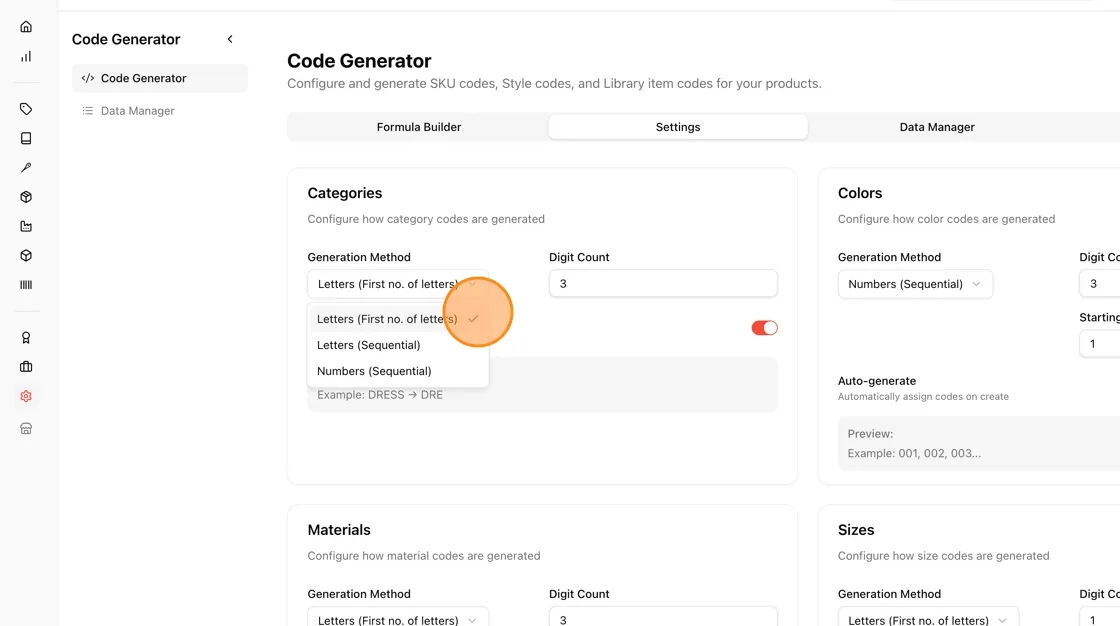
Task: Open the tag icon in sidebar
Action: pos(26,109)
